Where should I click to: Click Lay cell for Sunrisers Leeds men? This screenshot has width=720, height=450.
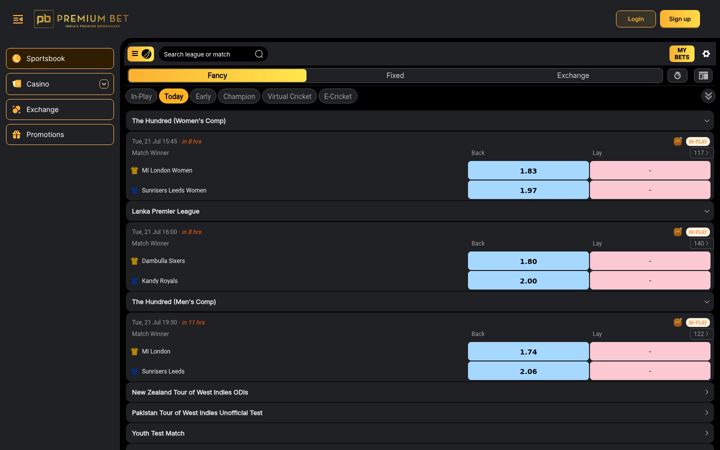650,371
